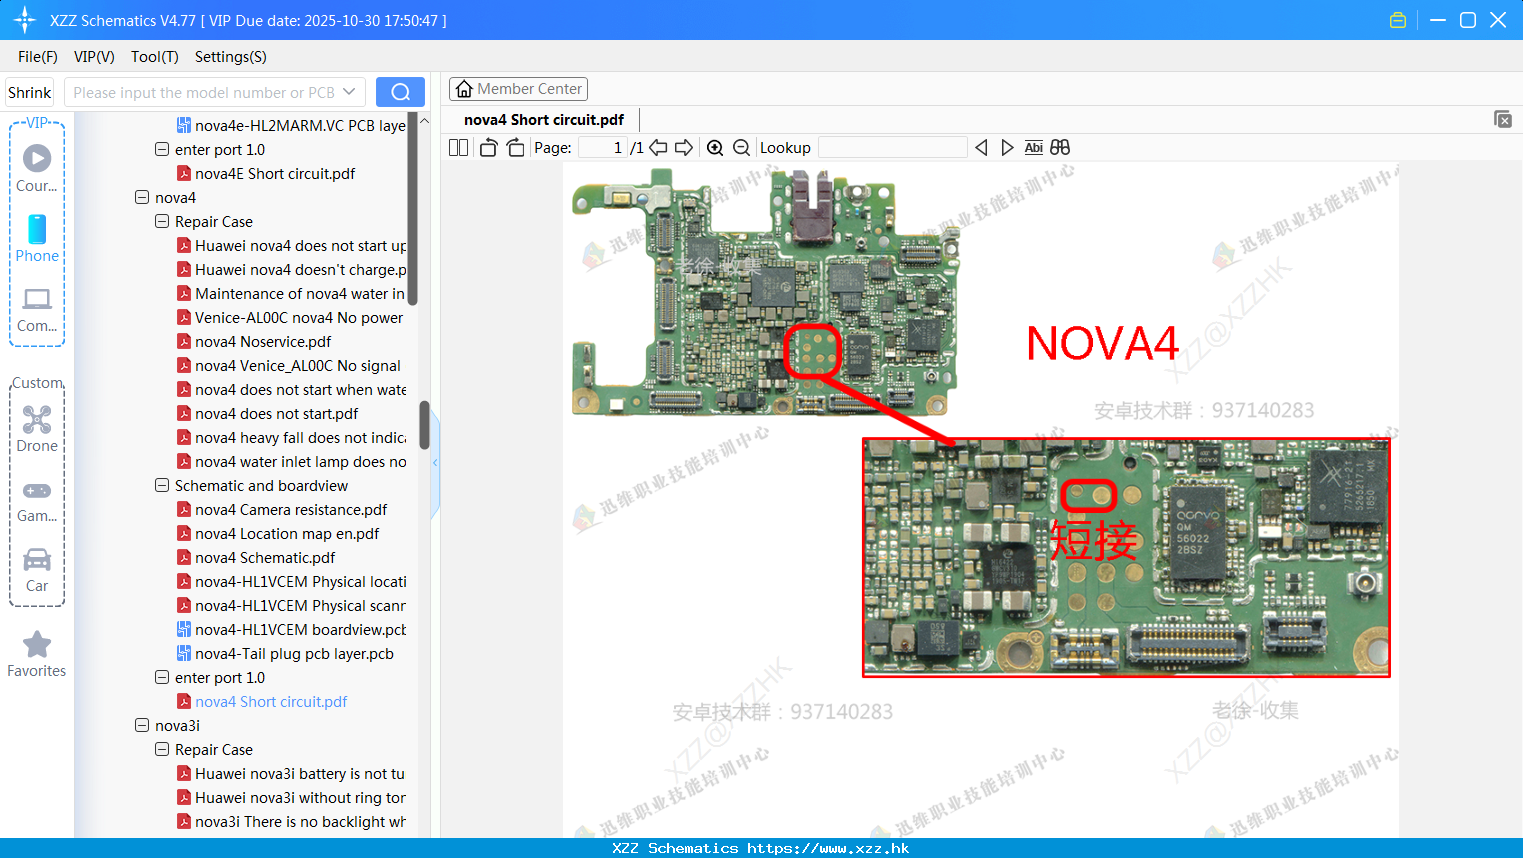Screen dimensions: 1523x858
Task: Select nova4 Short circuit.pdf in tree
Action: click(x=271, y=702)
